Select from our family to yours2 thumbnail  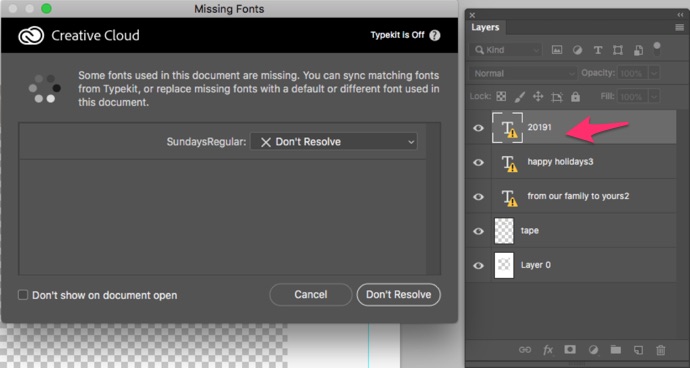509,197
